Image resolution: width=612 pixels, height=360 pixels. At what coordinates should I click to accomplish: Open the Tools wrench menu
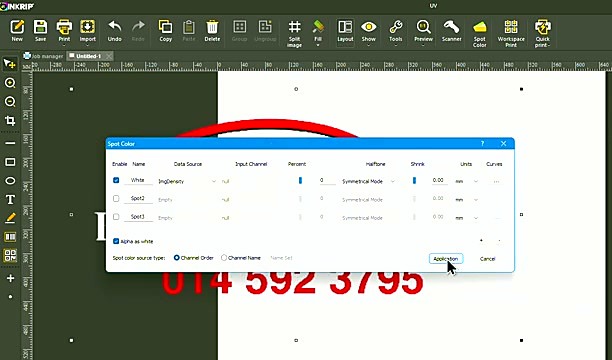(x=395, y=31)
